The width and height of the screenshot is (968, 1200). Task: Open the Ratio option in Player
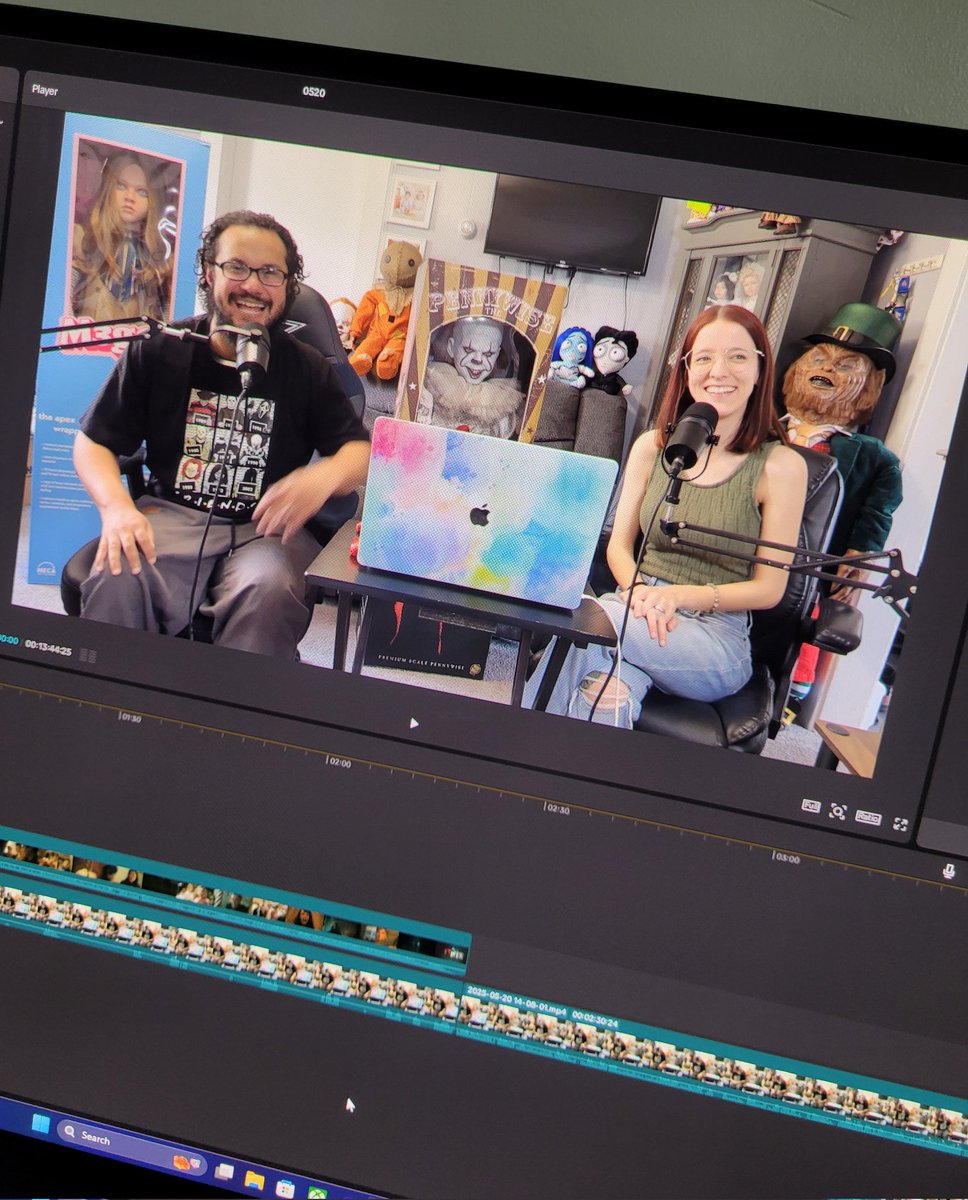[x=868, y=817]
